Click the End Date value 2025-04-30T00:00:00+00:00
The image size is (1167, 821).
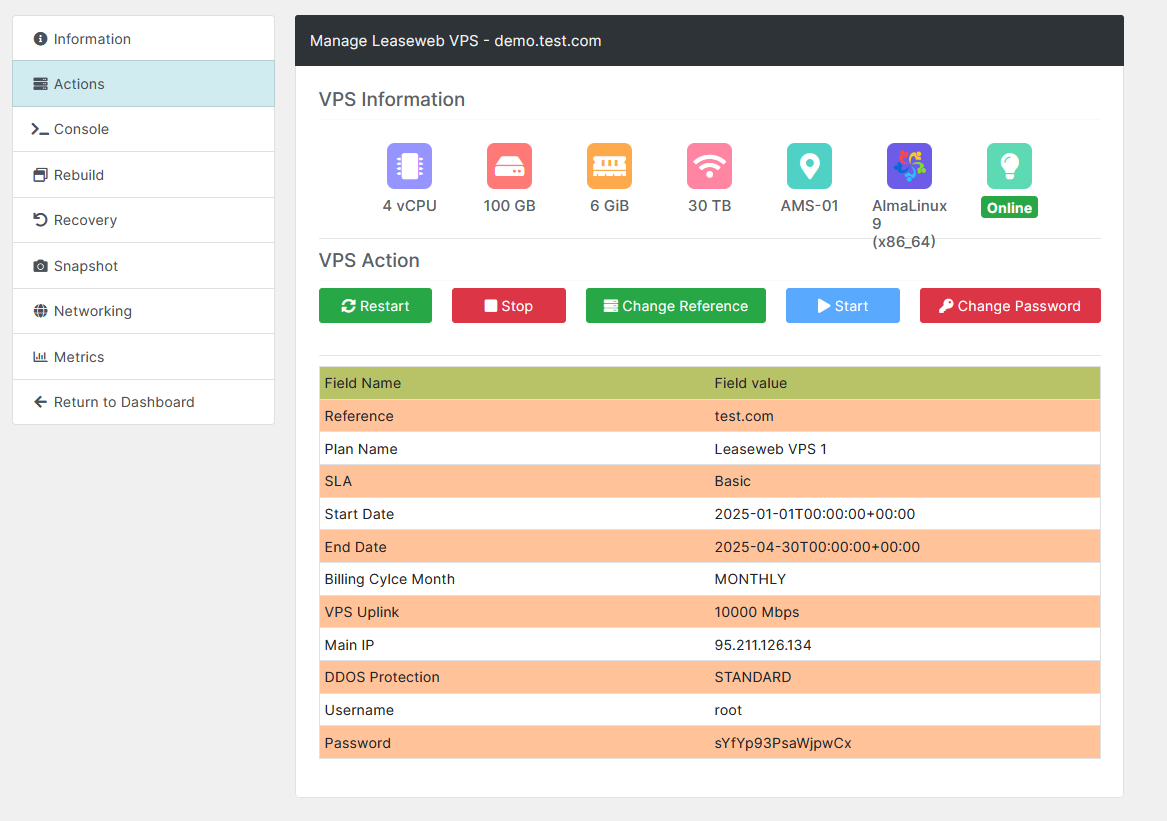817,547
